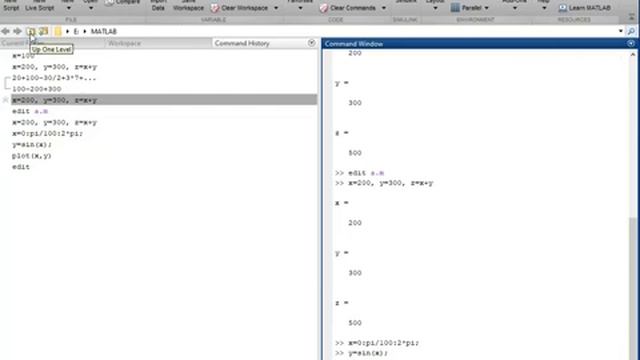The width and height of the screenshot is (640, 360).
Task: Click '>> x=0:pi/100:2*pi;' line in Command Window
Action: point(377,343)
